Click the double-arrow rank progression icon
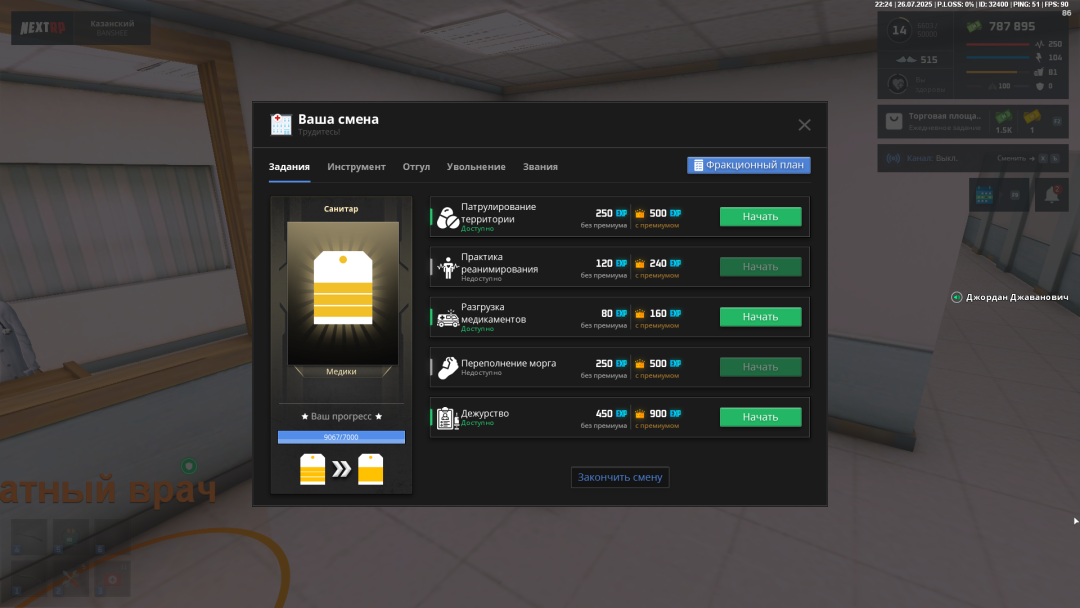Image resolution: width=1080 pixels, height=608 pixels. [342, 470]
